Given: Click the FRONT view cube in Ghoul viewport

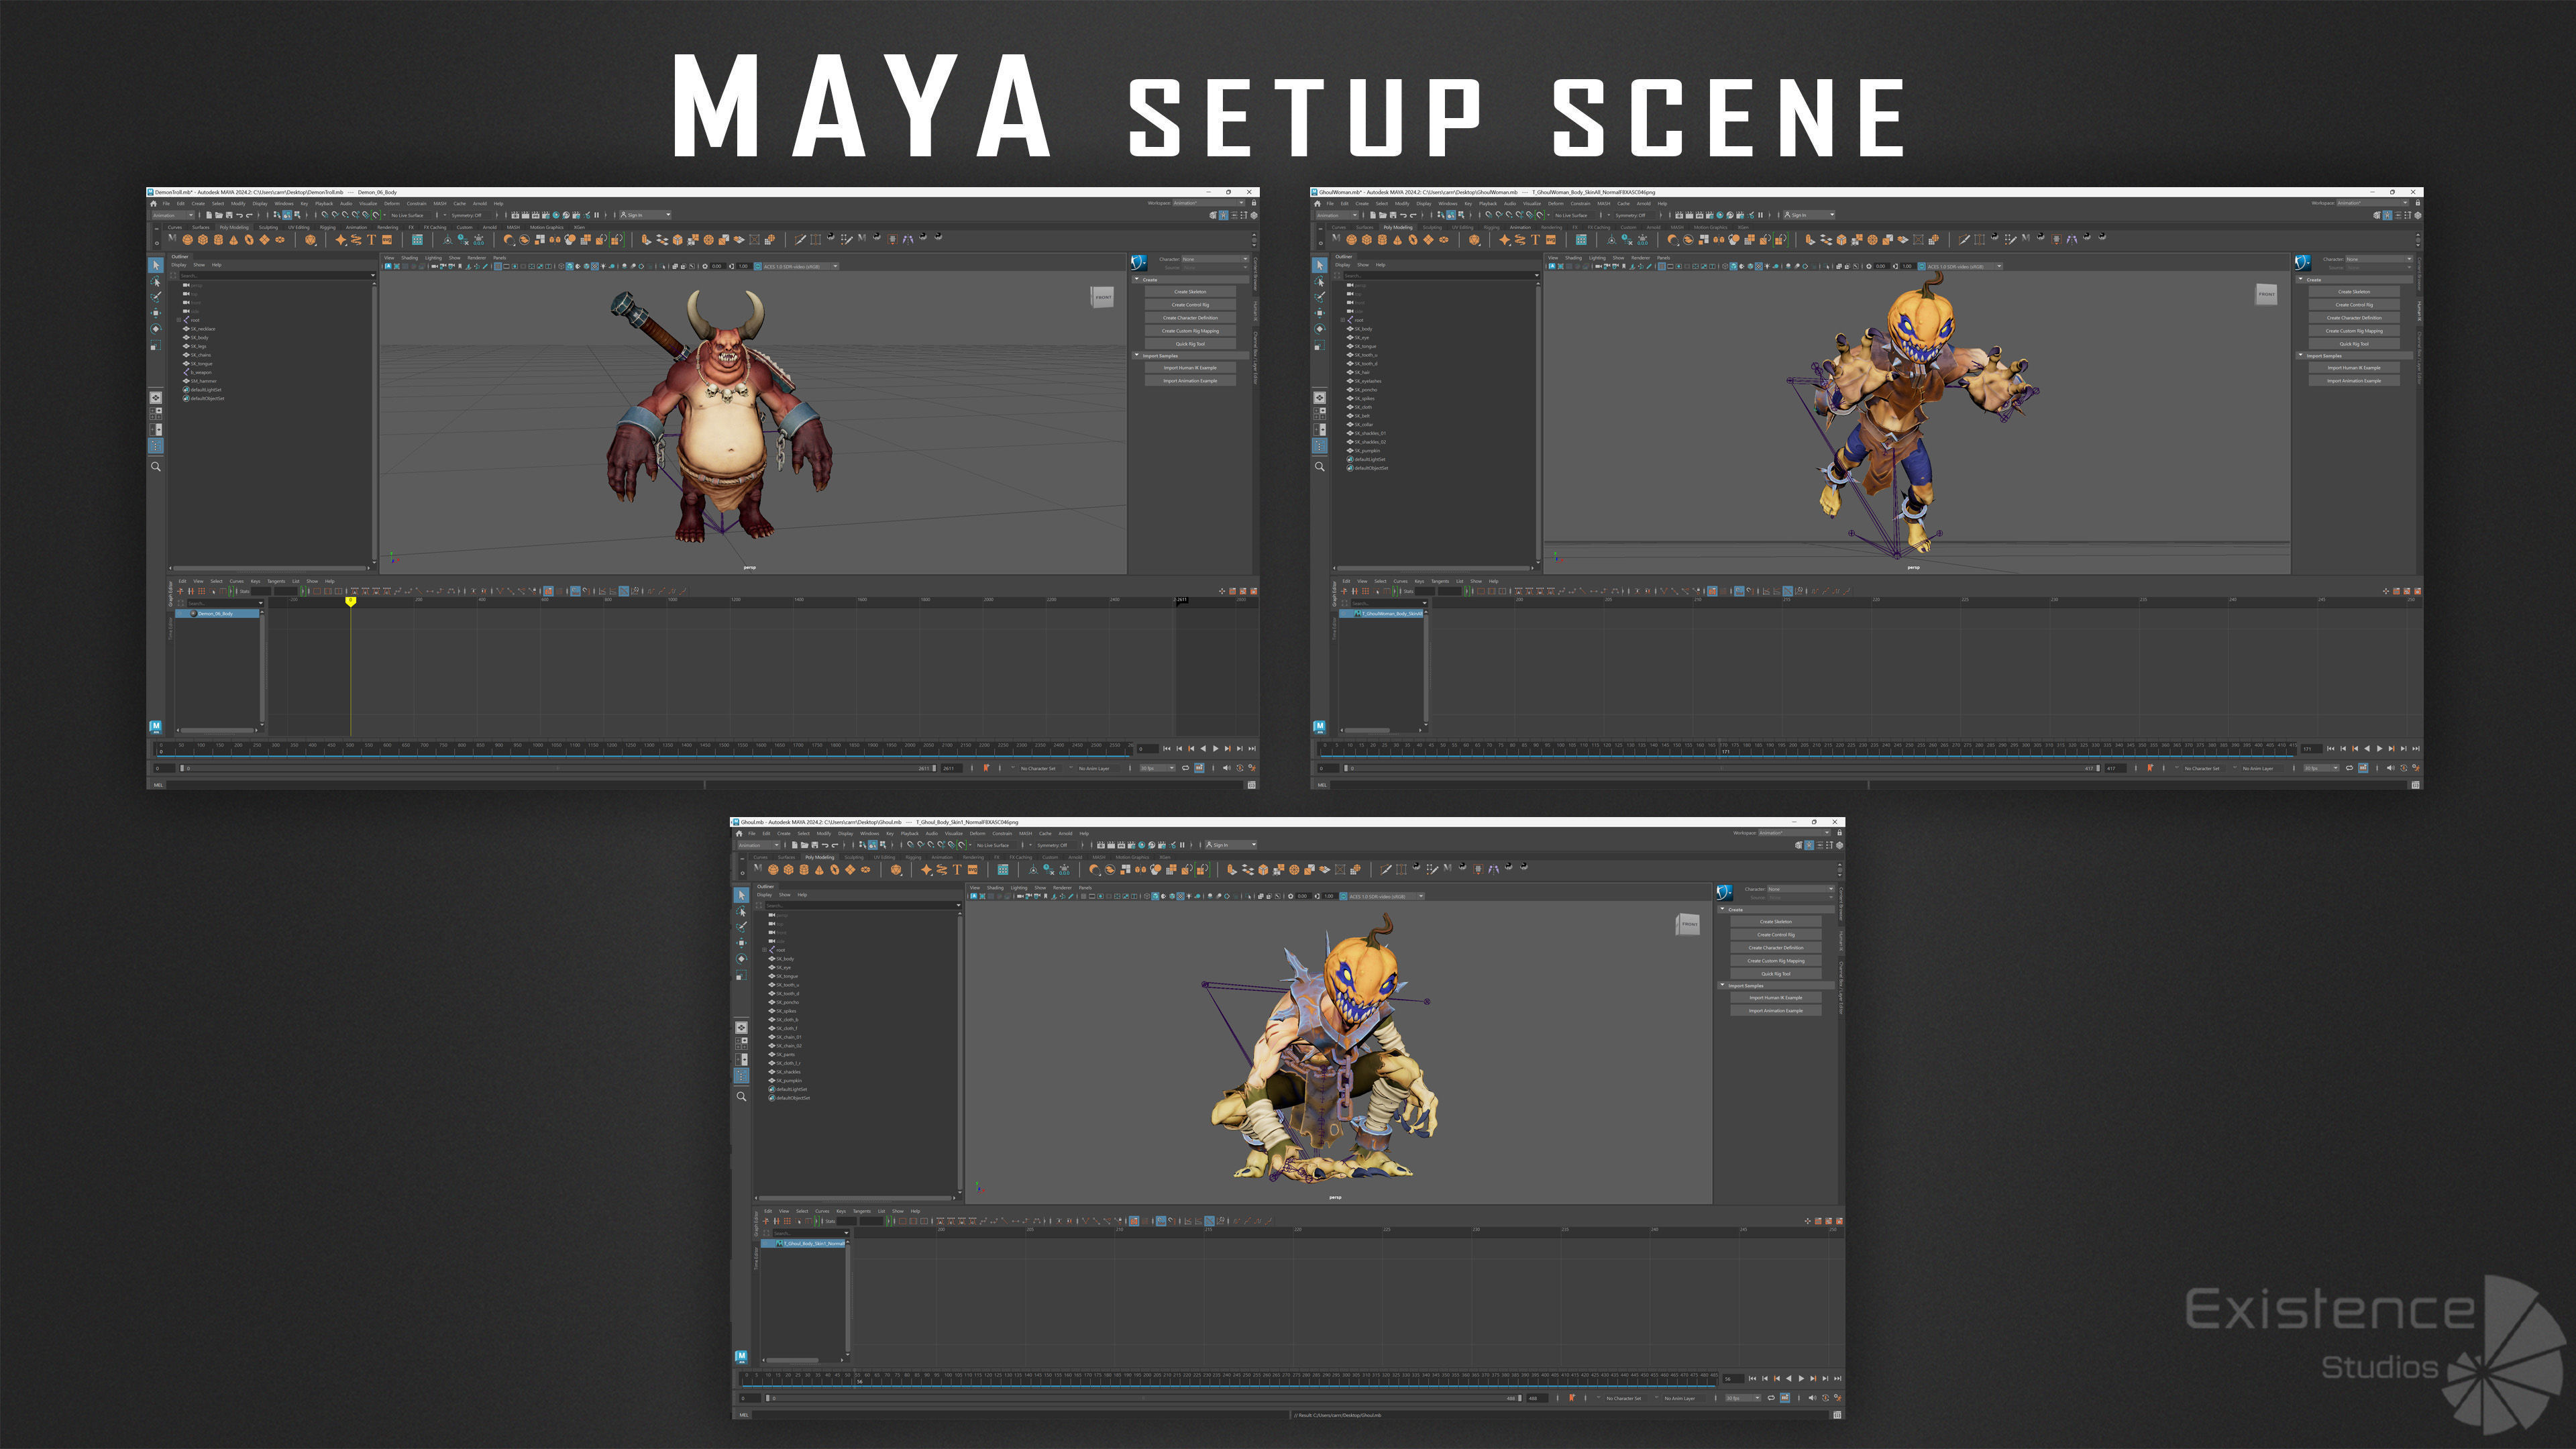Looking at the screenshot, I should (x=1688, y=925).
